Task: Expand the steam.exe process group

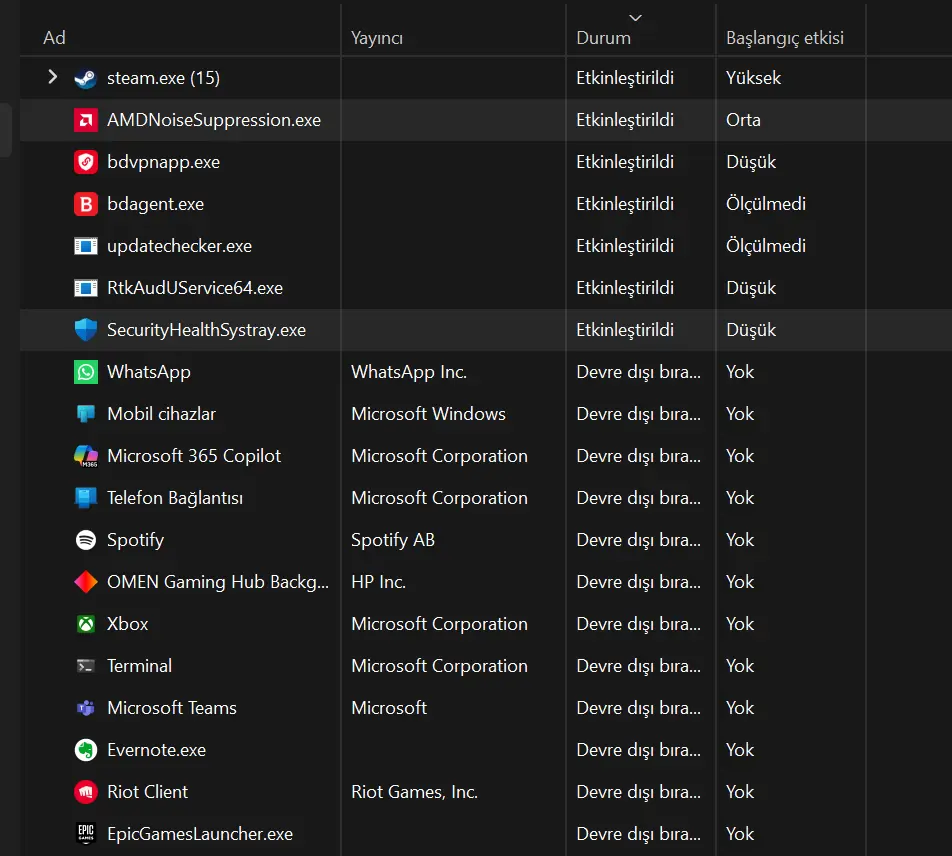Action: coord(53,77)
